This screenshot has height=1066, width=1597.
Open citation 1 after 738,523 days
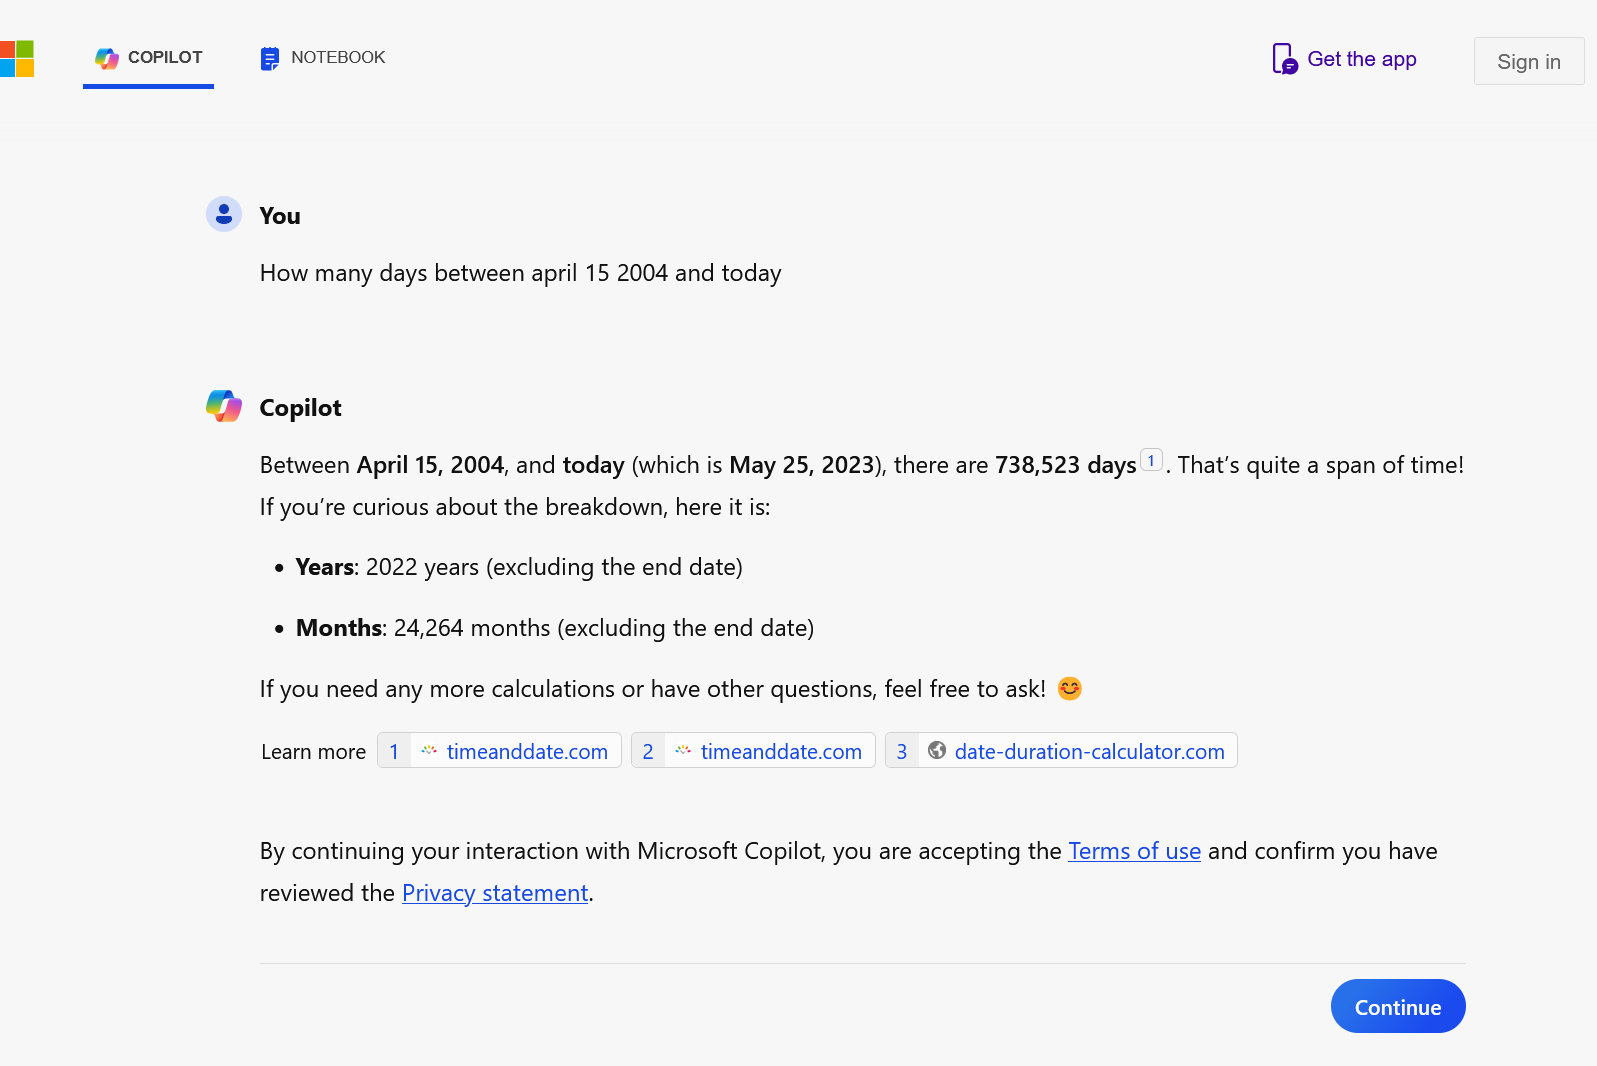[x=1151, y=460]
